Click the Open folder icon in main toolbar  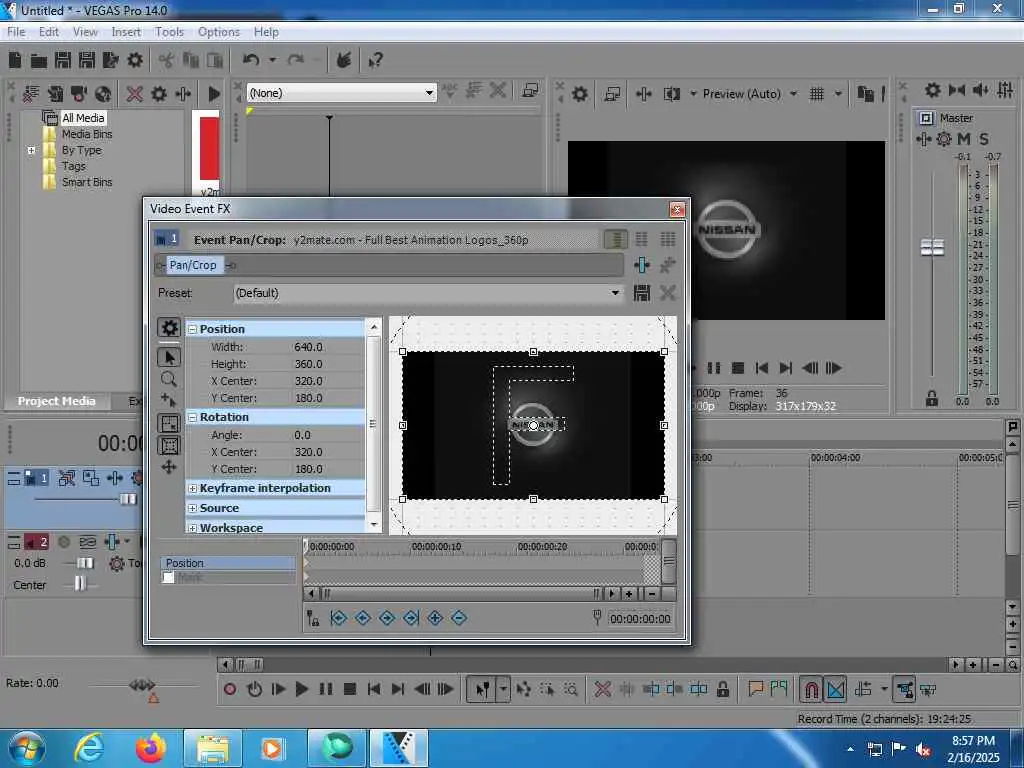point(39,61)
